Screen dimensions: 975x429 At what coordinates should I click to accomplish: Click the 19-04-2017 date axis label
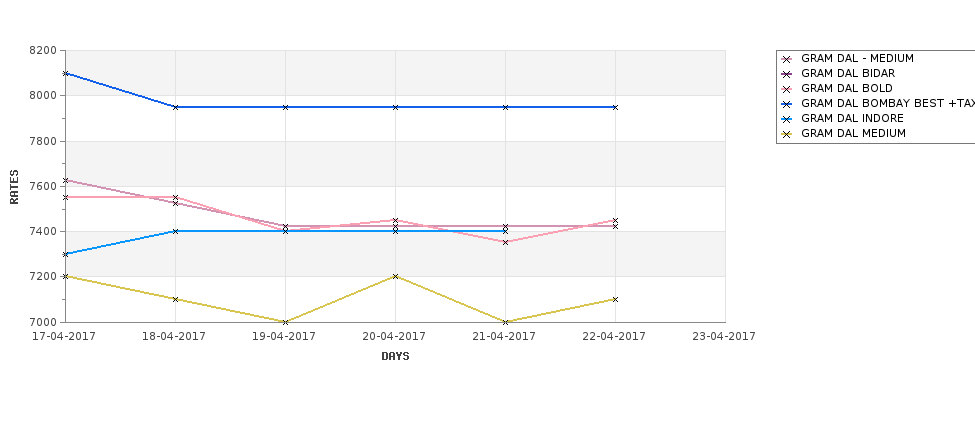[284, 336]
